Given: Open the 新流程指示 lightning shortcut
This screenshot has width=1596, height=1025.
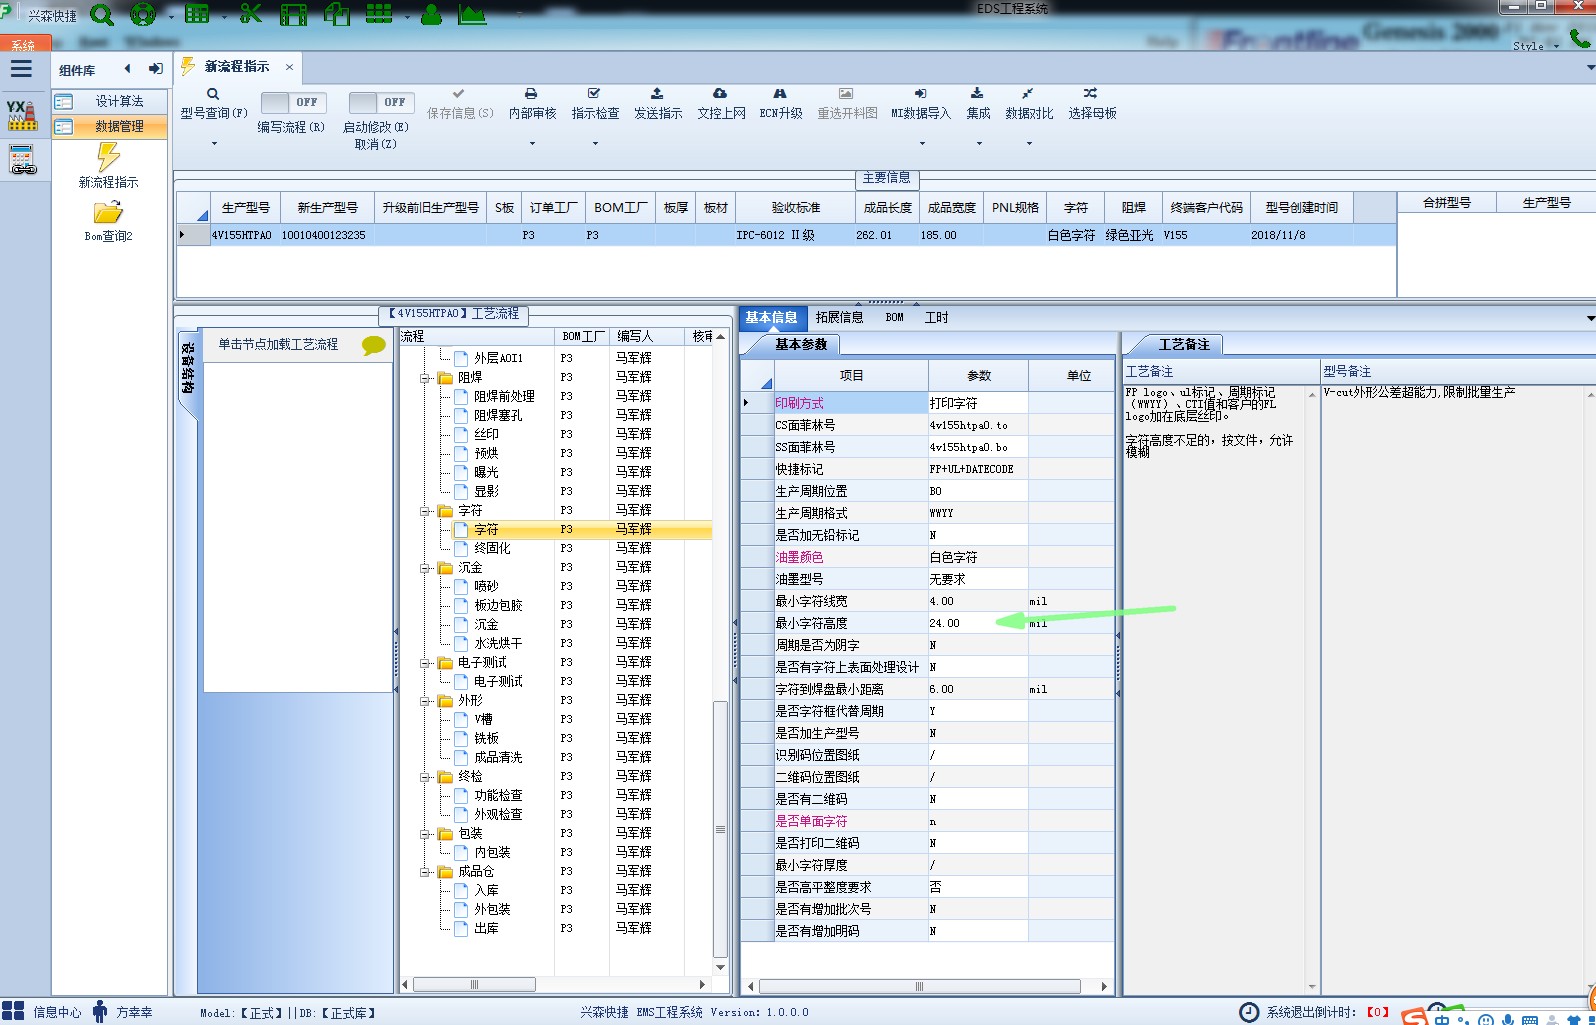Looking at the screenshot, I should coord(108,165).
